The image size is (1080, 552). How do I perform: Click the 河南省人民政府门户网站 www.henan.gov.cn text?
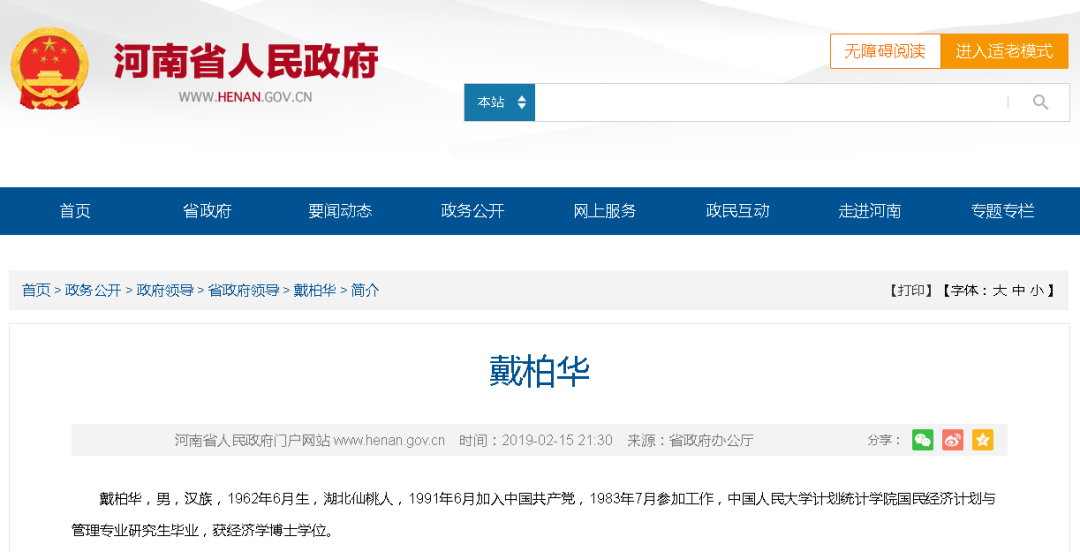(x=309, y=440)
